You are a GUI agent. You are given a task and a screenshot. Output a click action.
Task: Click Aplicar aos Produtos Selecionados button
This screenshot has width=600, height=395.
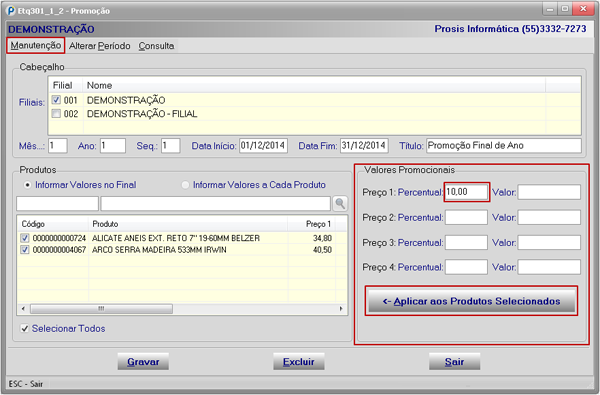[471, 301]
